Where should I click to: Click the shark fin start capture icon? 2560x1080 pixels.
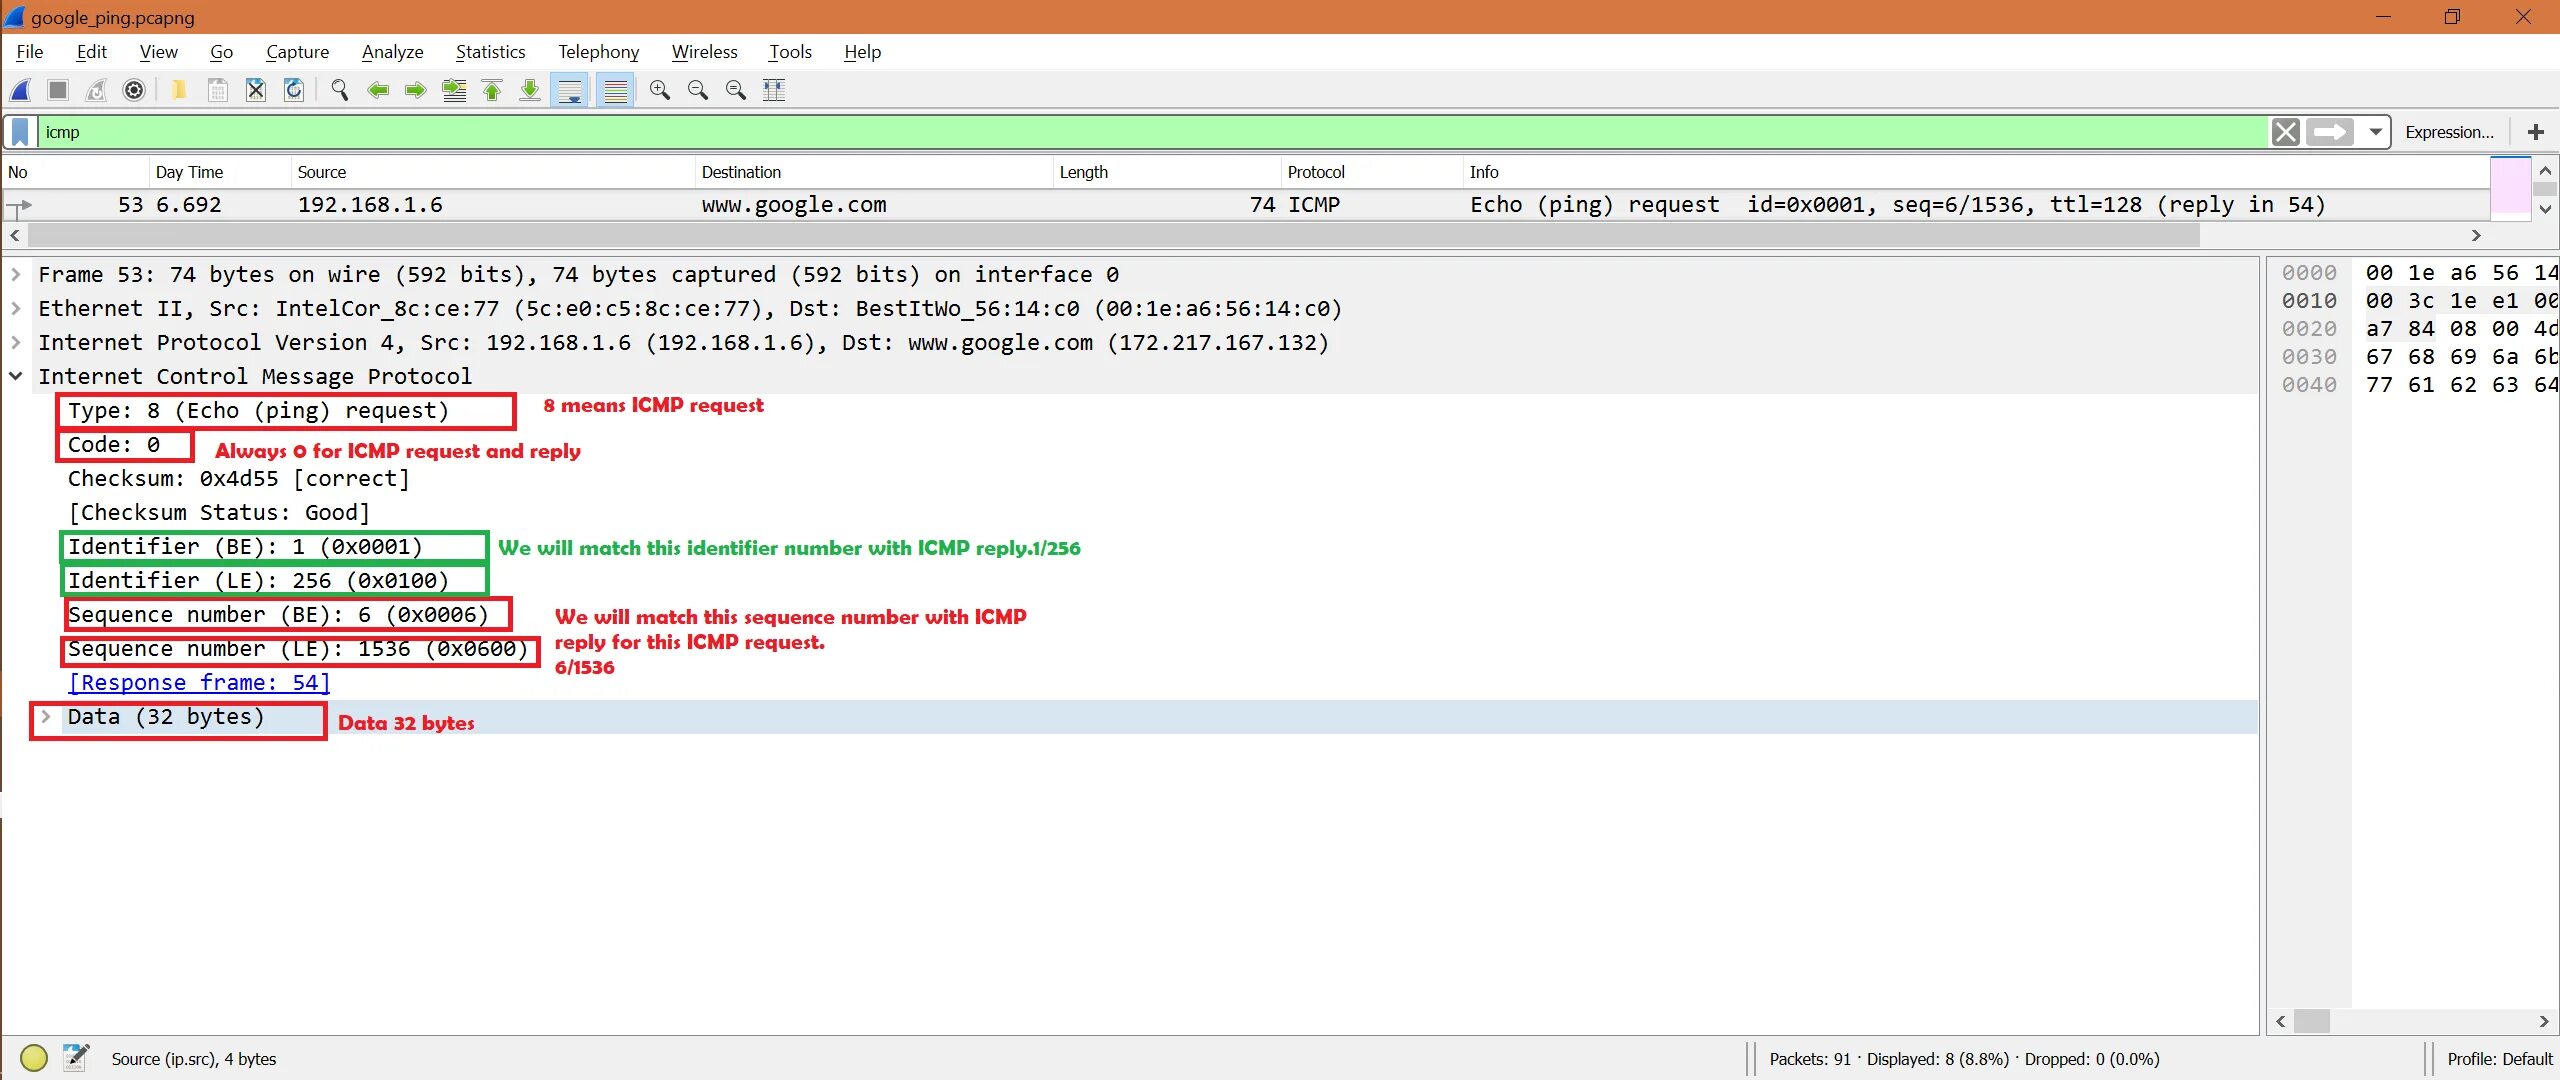21,91
